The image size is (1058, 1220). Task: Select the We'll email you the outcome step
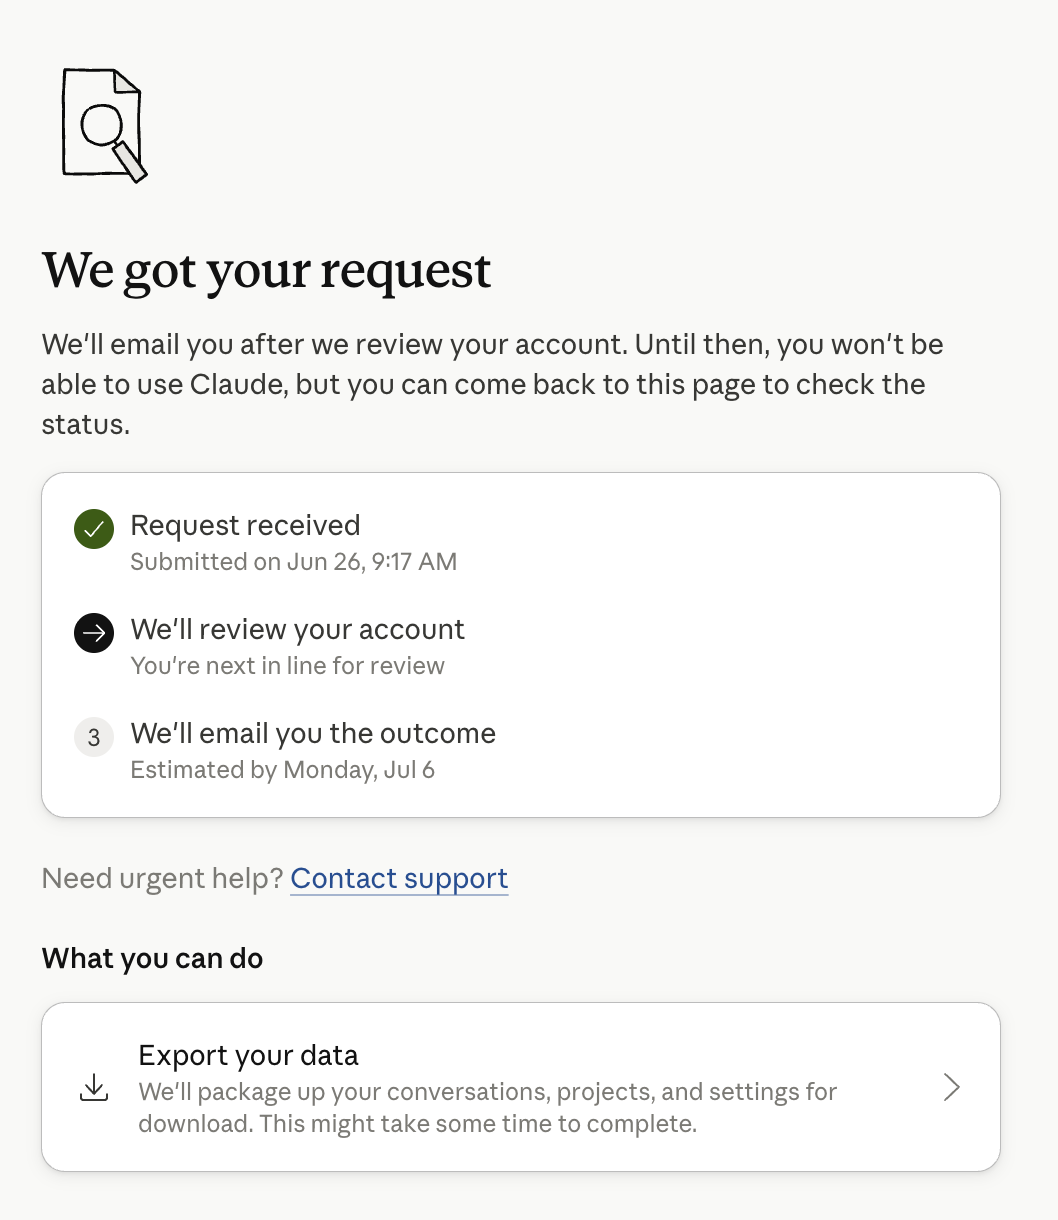click(313, 733)
